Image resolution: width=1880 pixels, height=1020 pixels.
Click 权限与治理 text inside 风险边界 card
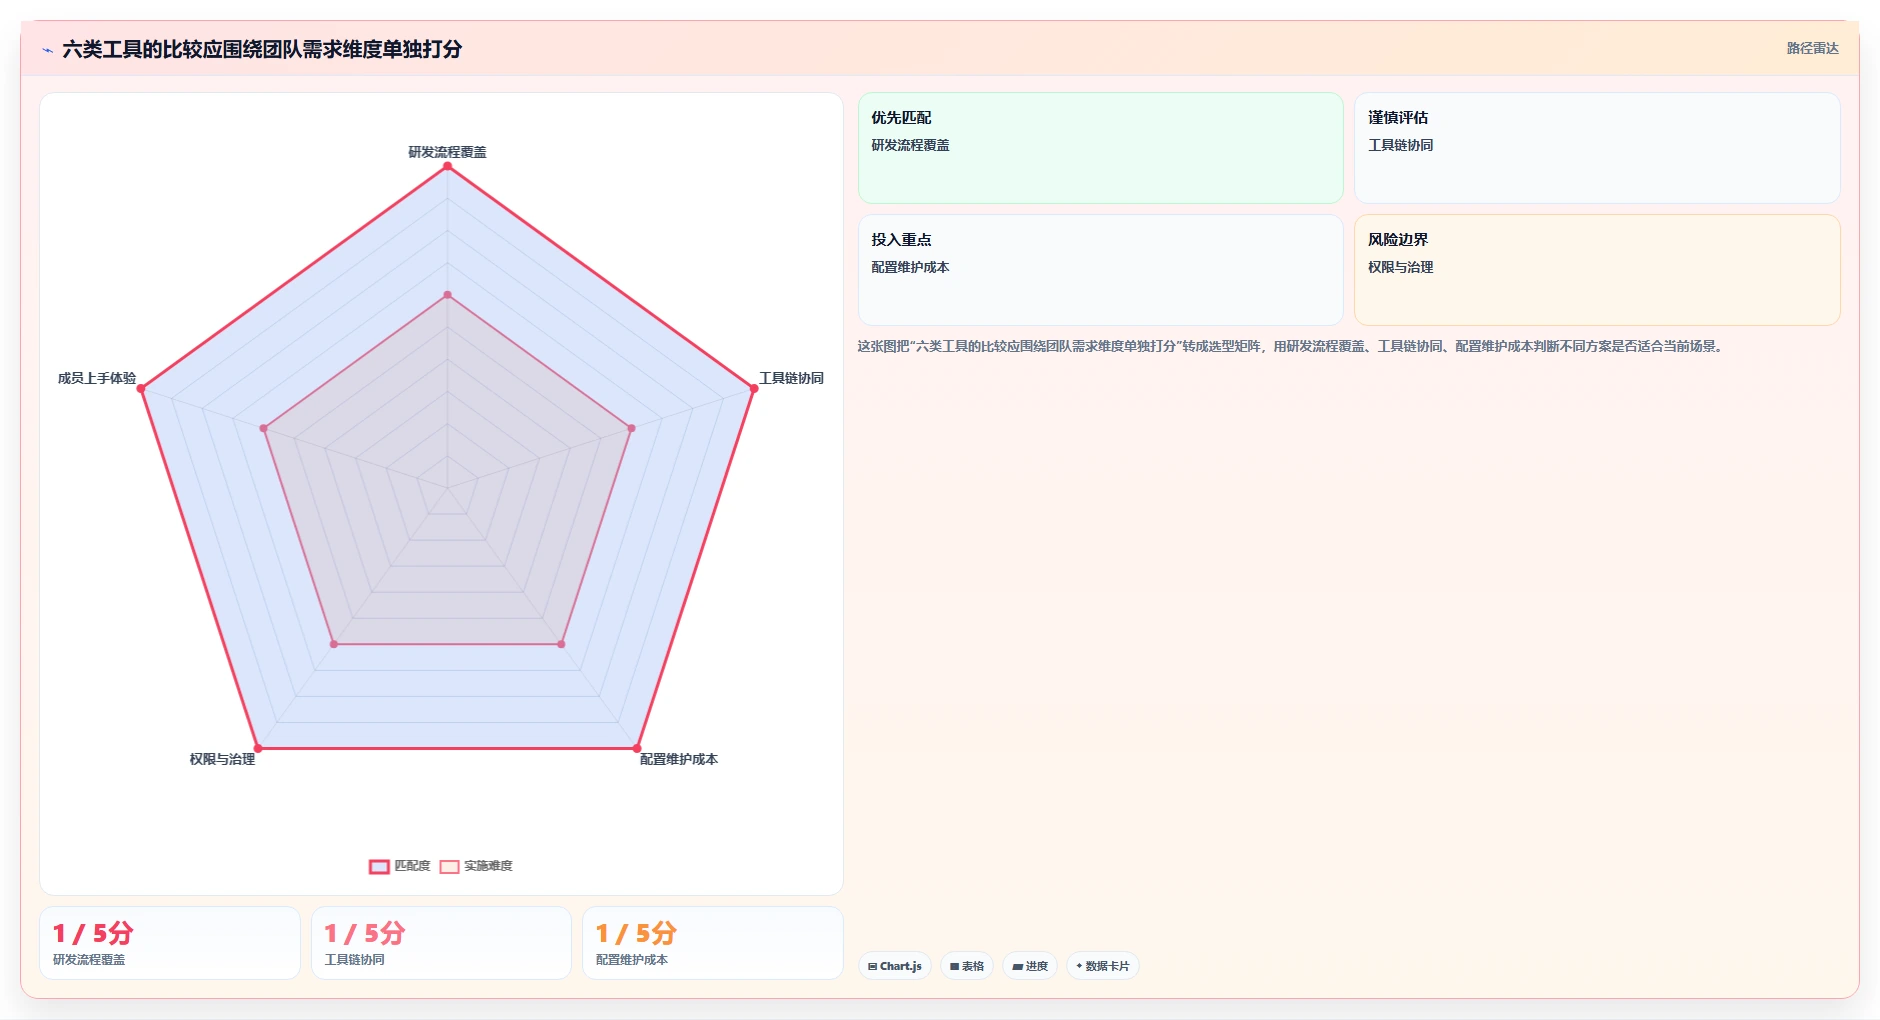click(1400, 267)
